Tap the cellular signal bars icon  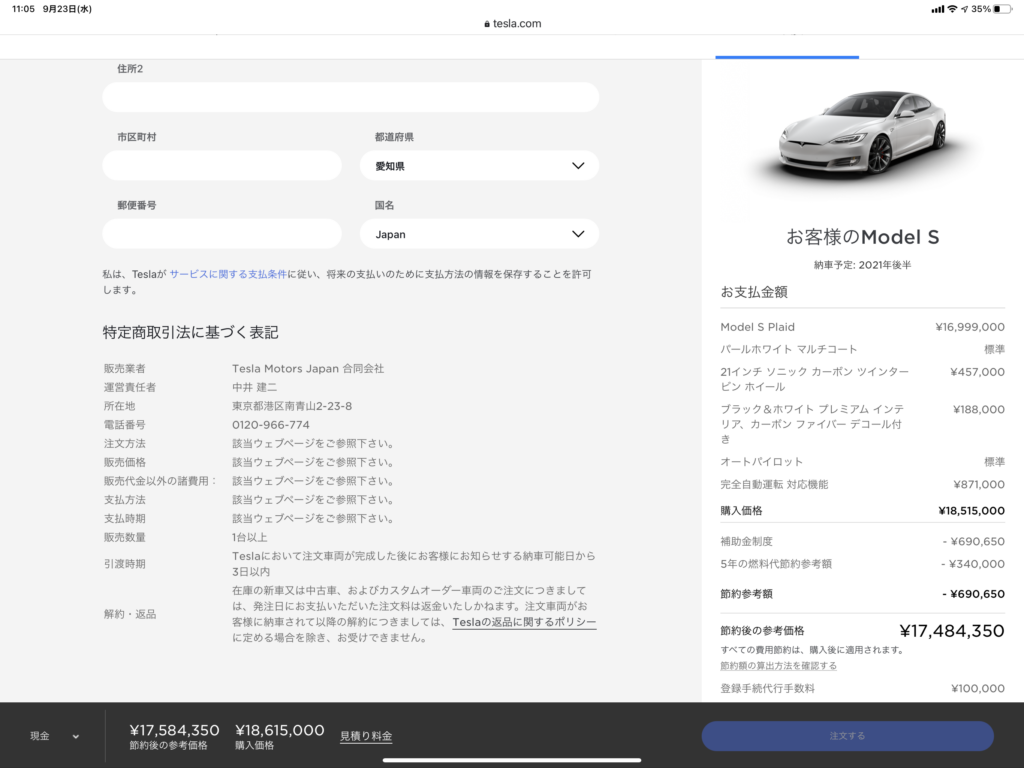click(x=937, y=9)
